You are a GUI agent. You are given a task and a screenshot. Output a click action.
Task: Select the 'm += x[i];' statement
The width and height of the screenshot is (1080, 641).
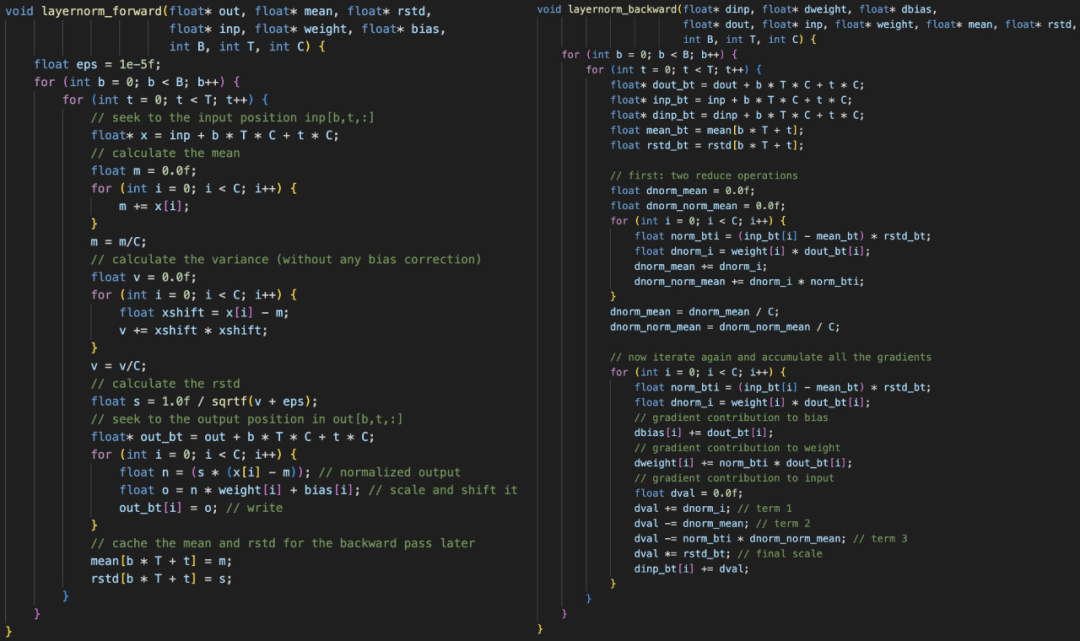click(154, 207)
